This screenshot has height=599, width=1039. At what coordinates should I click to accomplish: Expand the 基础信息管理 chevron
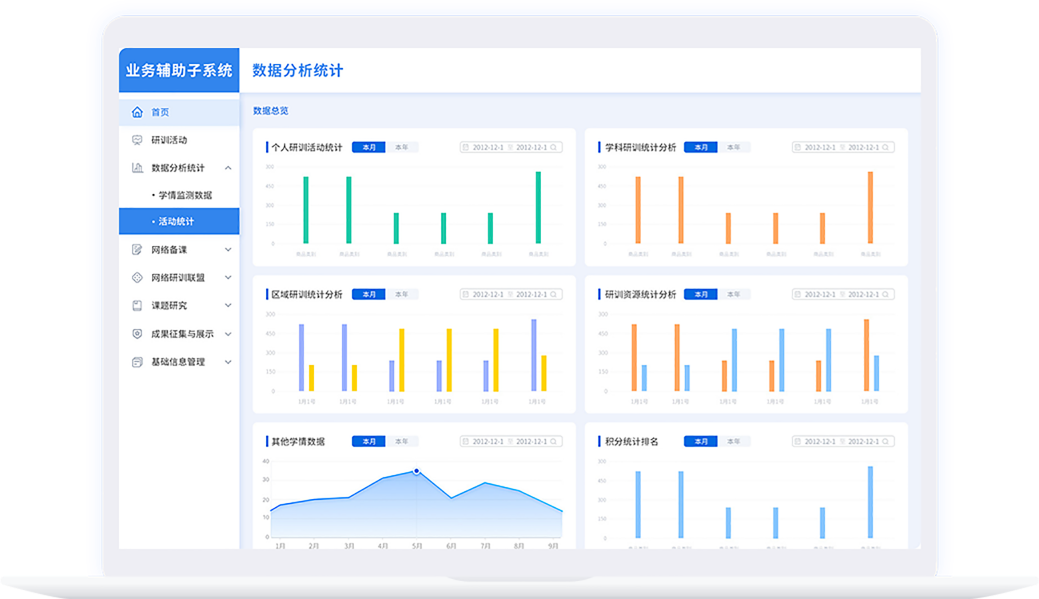pyautogui.click(x=228, y=362)
